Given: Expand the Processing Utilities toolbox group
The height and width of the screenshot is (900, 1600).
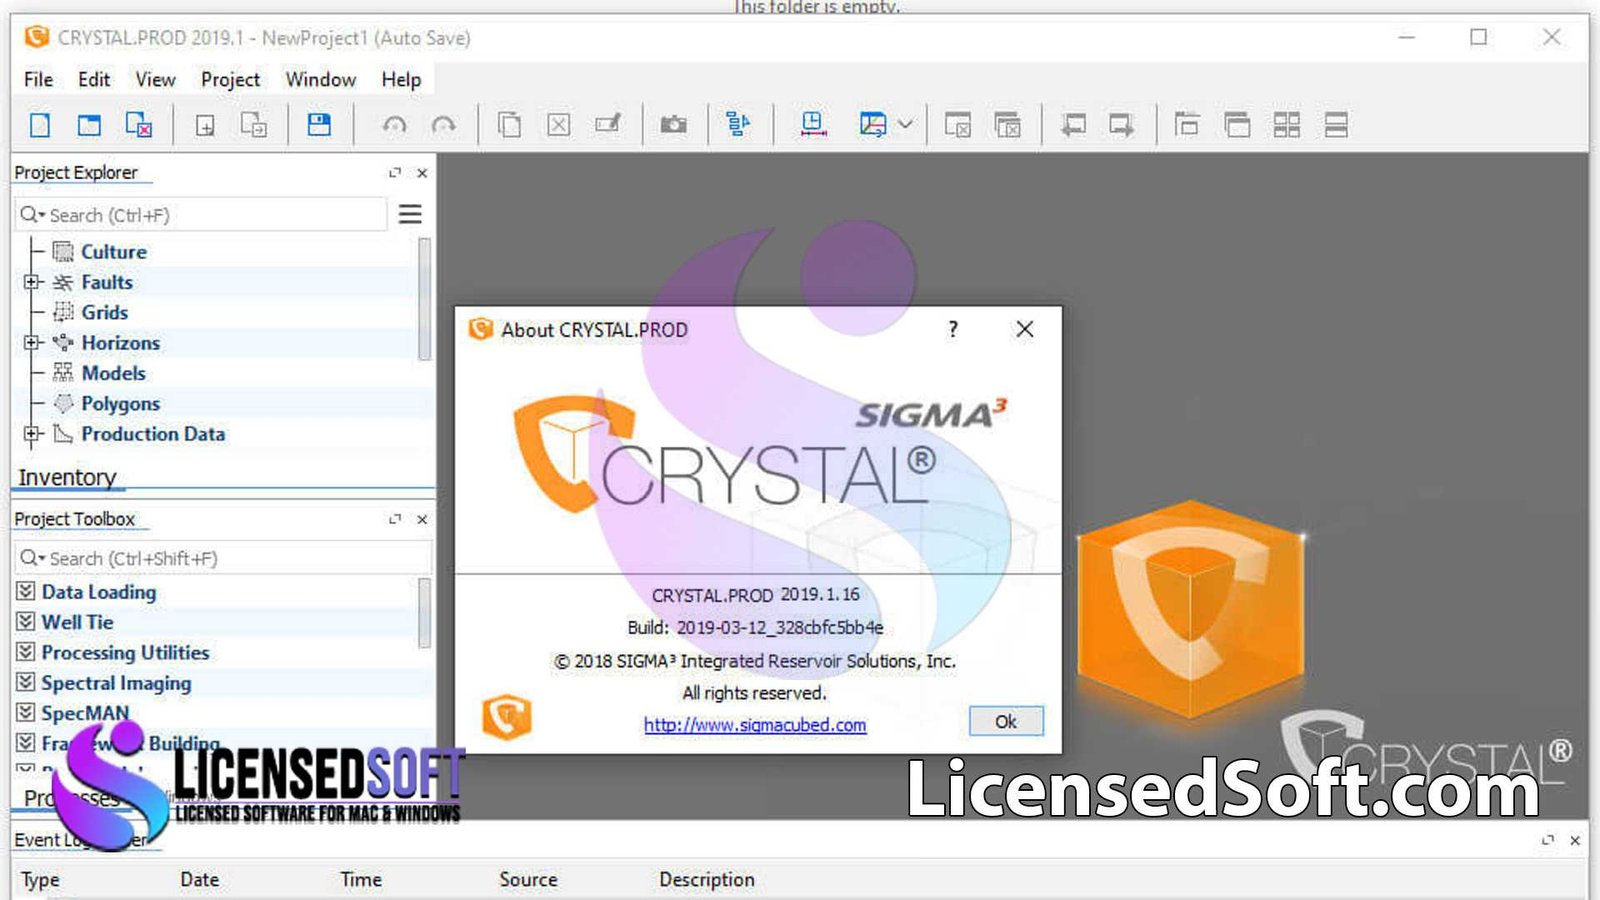Looking at the screenshot, I should [26, 652].
